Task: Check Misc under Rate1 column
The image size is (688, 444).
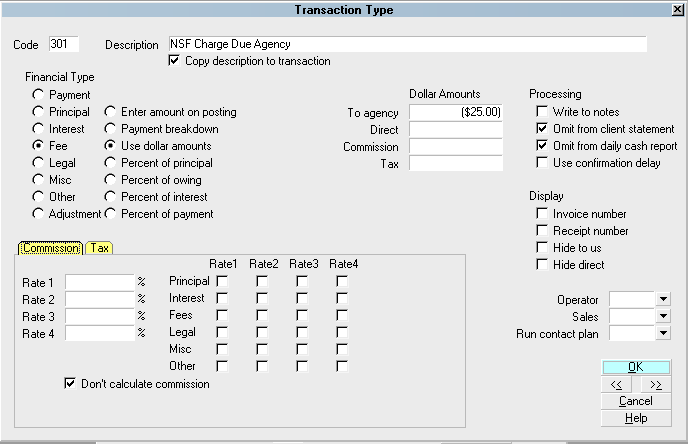Action: click(222, 349)
